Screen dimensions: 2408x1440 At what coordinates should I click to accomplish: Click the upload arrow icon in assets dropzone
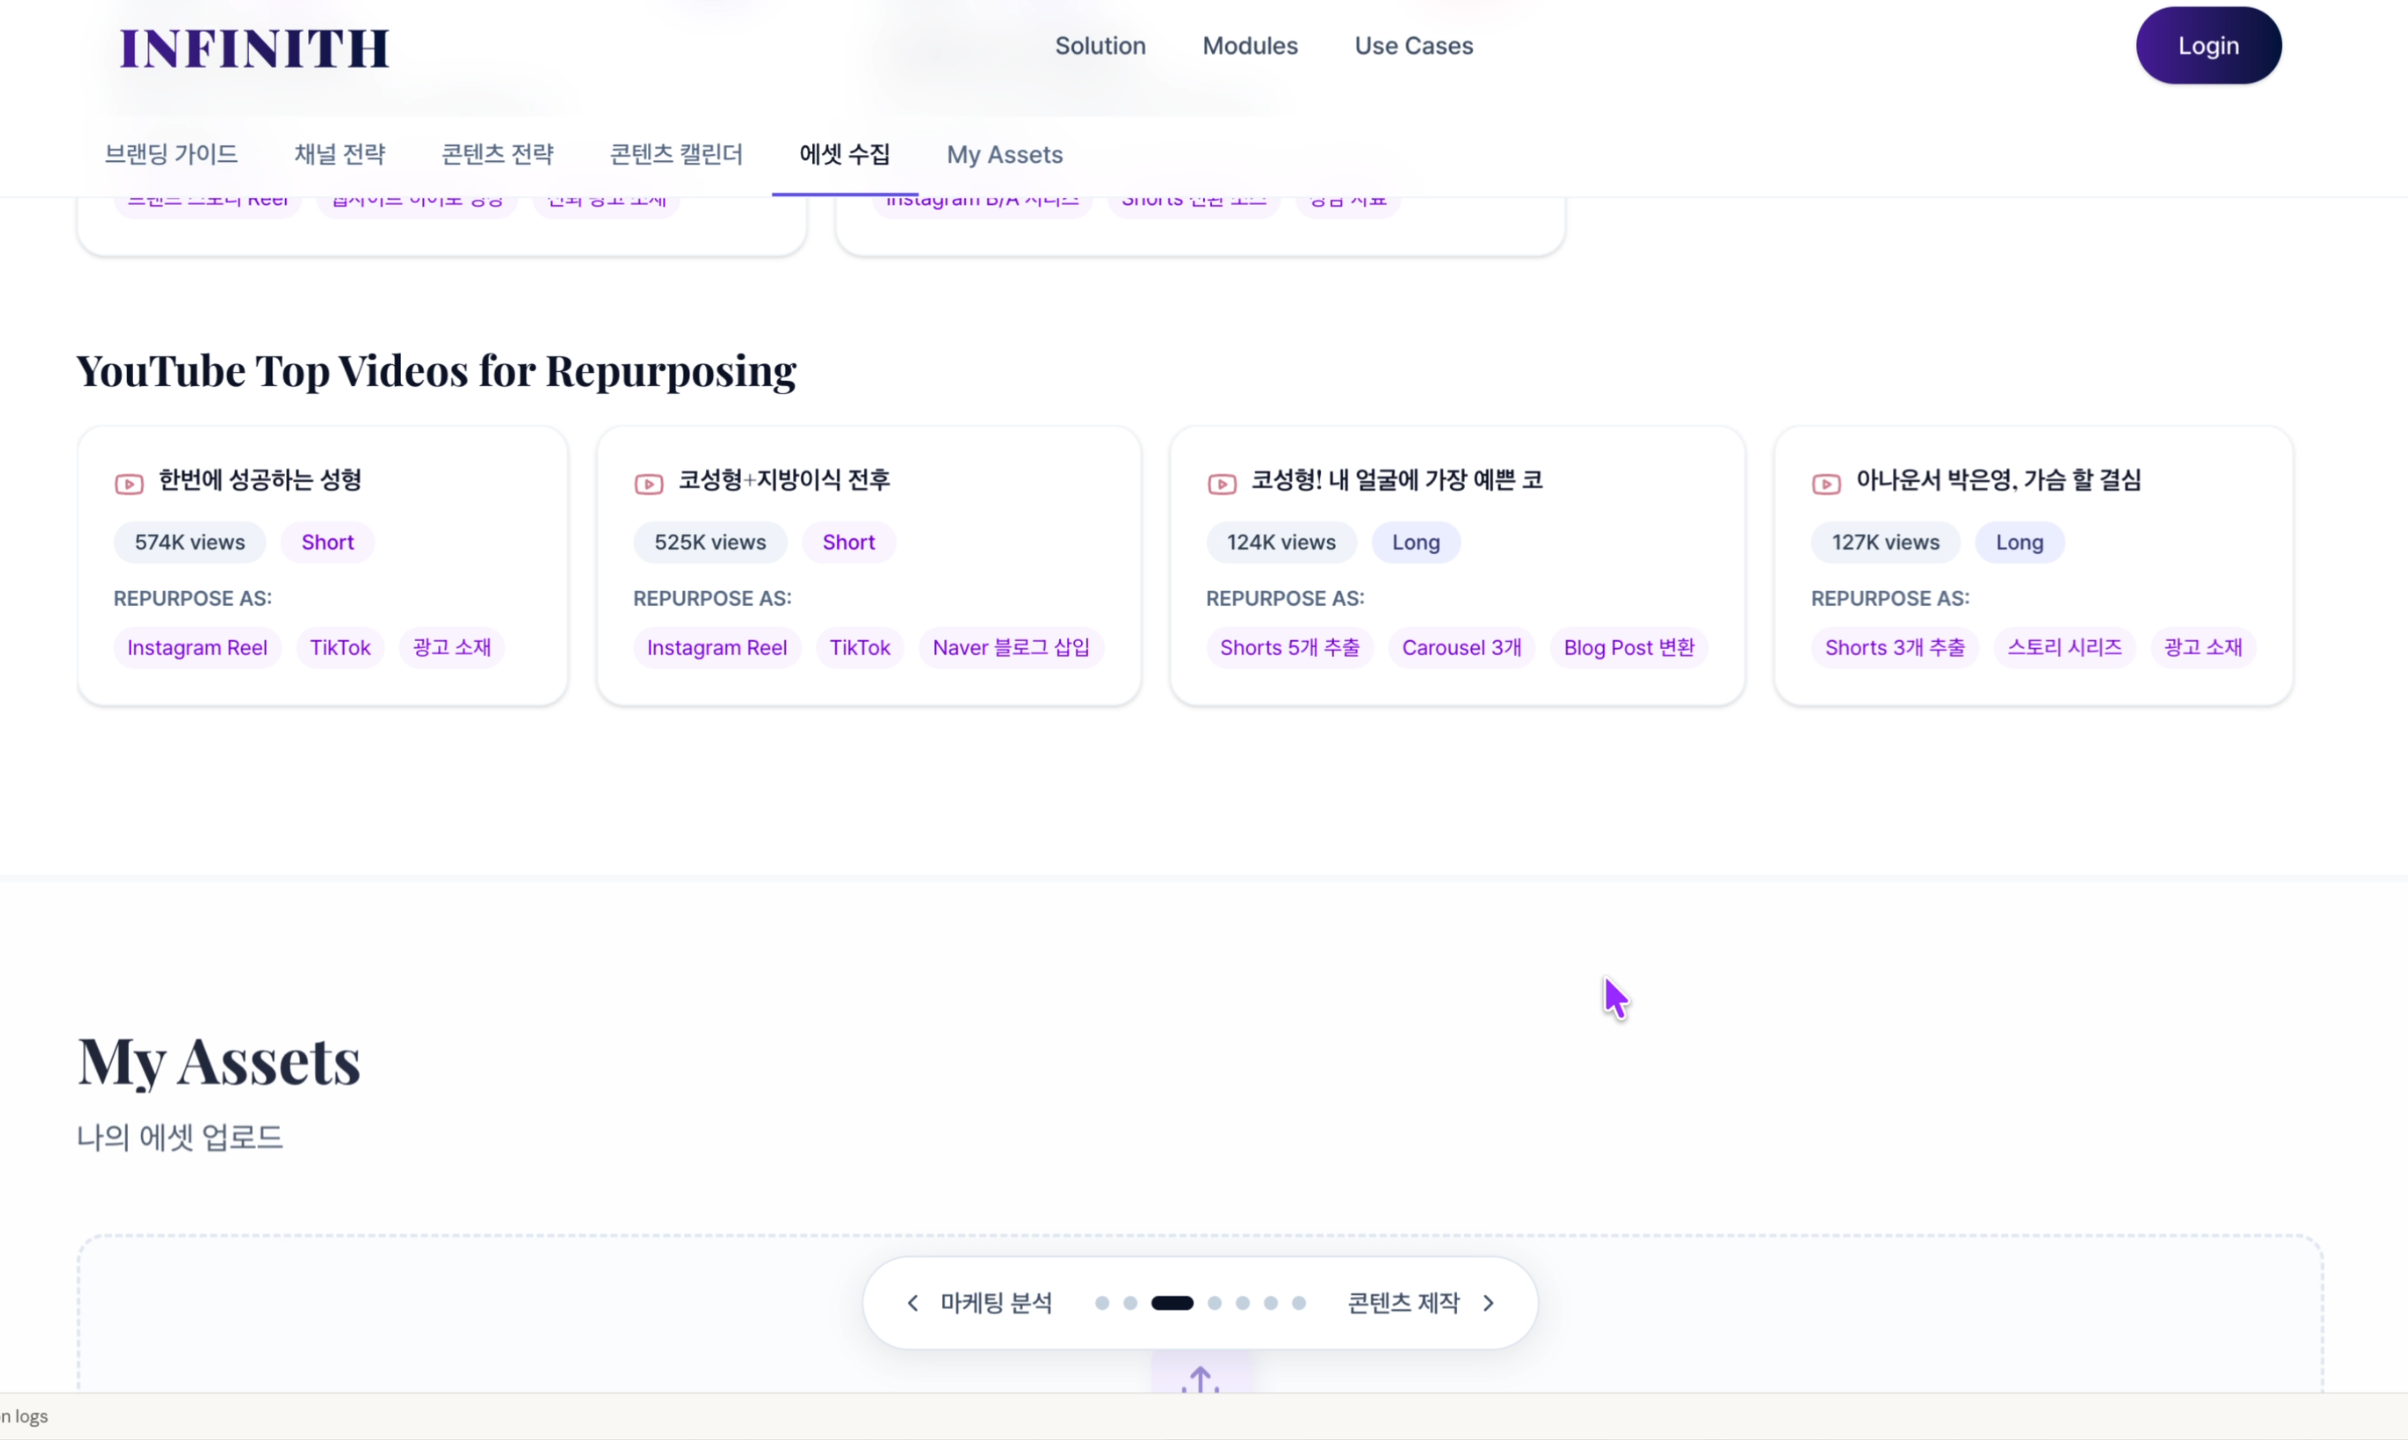pos(1200,1380)
